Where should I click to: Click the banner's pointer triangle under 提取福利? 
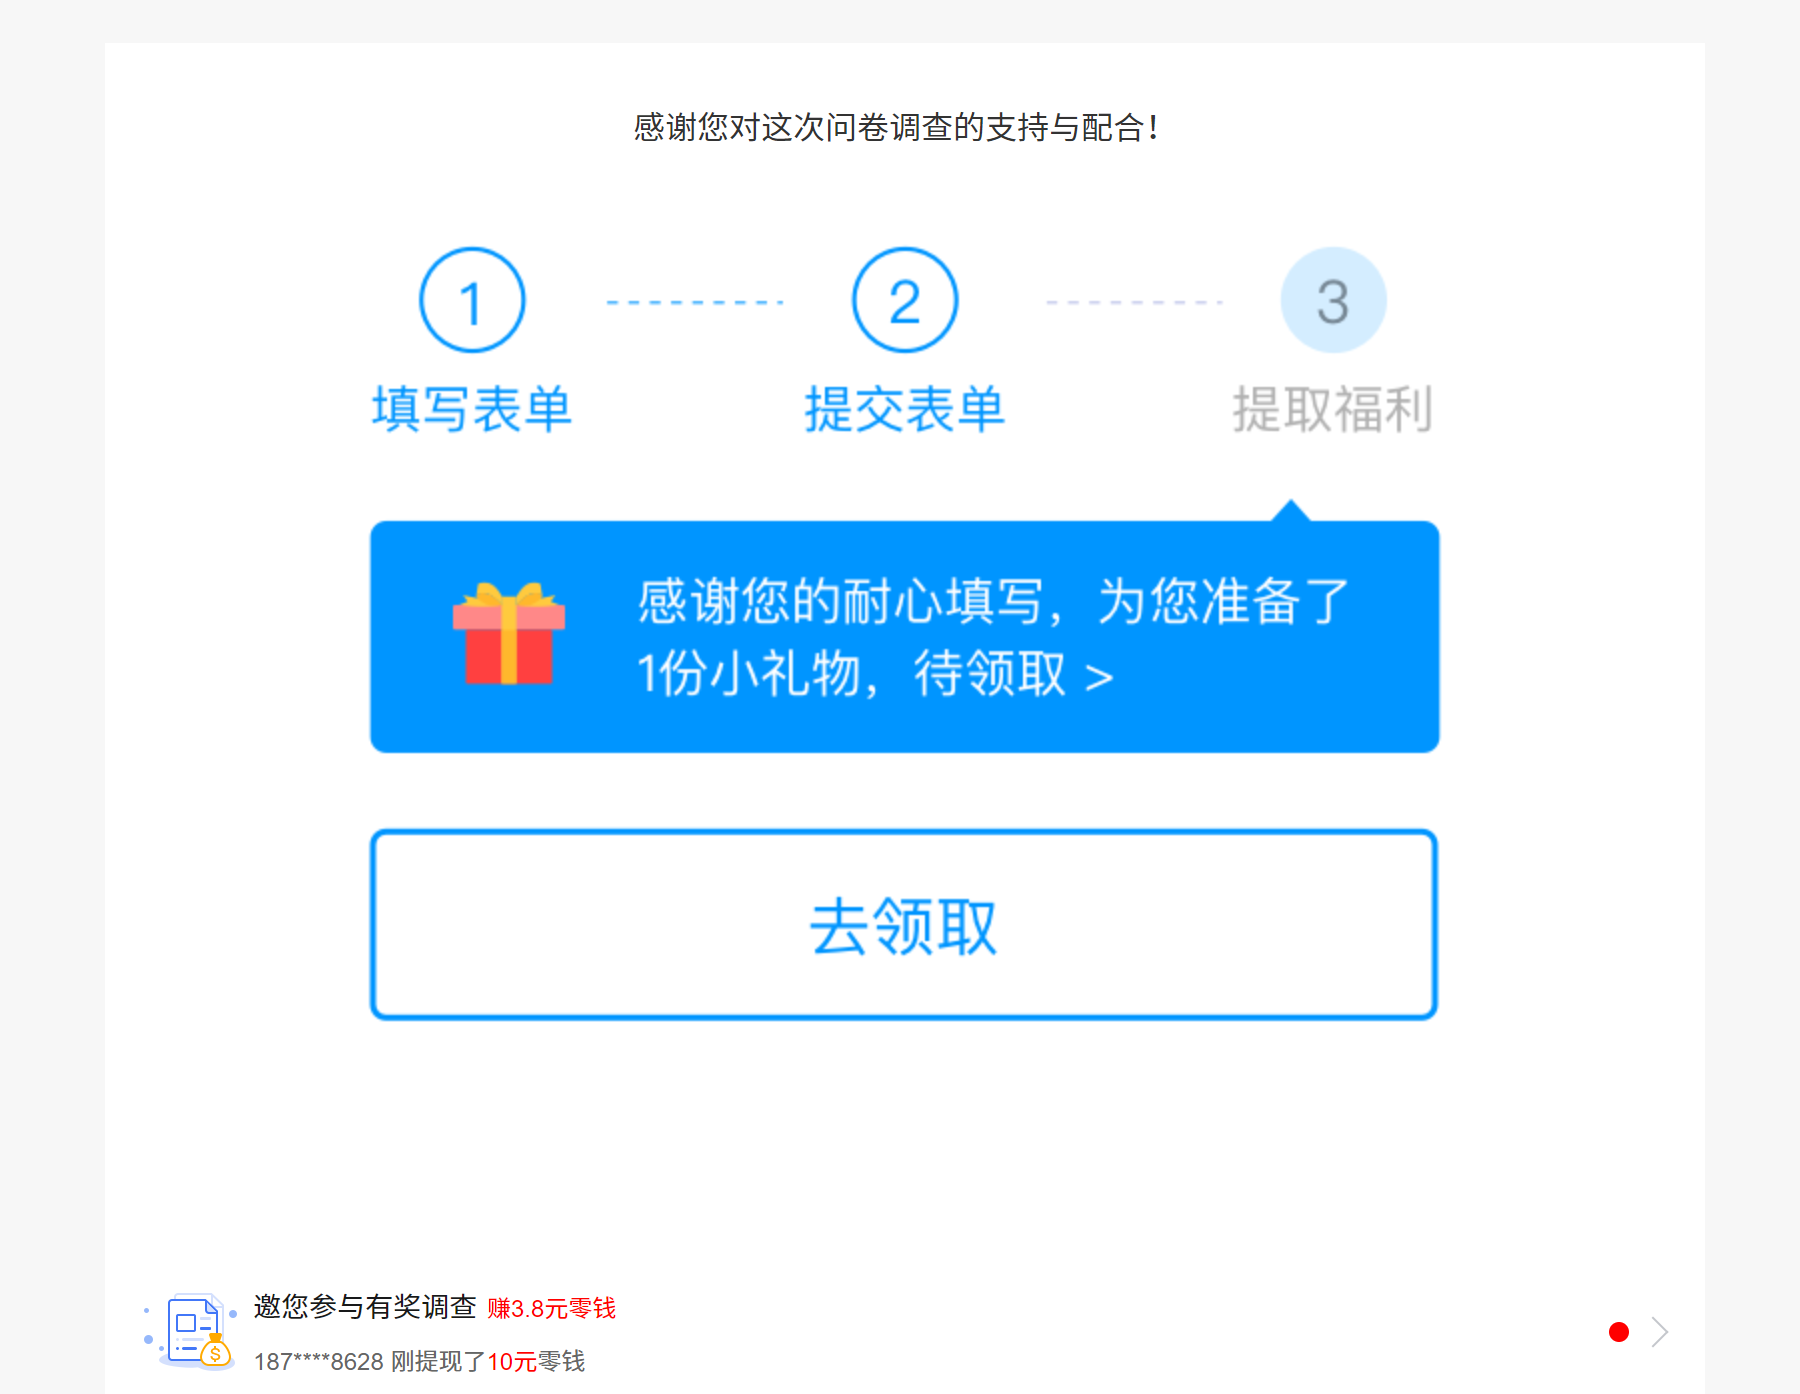[1291, 510]
